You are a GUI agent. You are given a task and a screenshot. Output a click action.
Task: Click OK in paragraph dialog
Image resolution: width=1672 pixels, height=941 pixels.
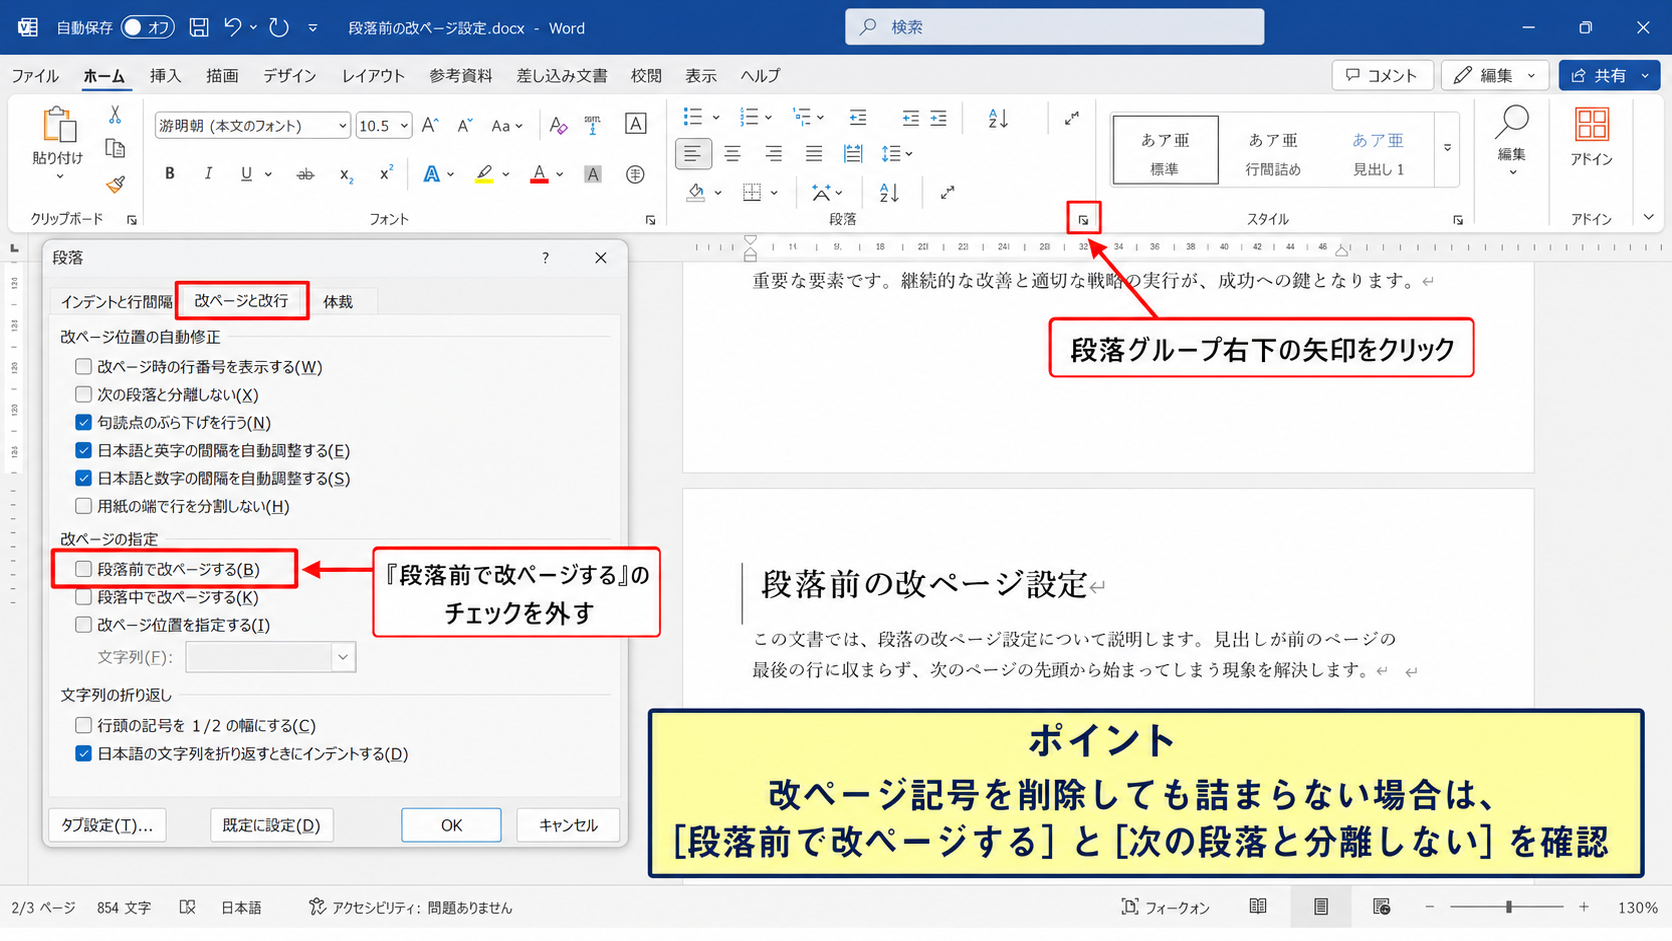coord(451,825)
